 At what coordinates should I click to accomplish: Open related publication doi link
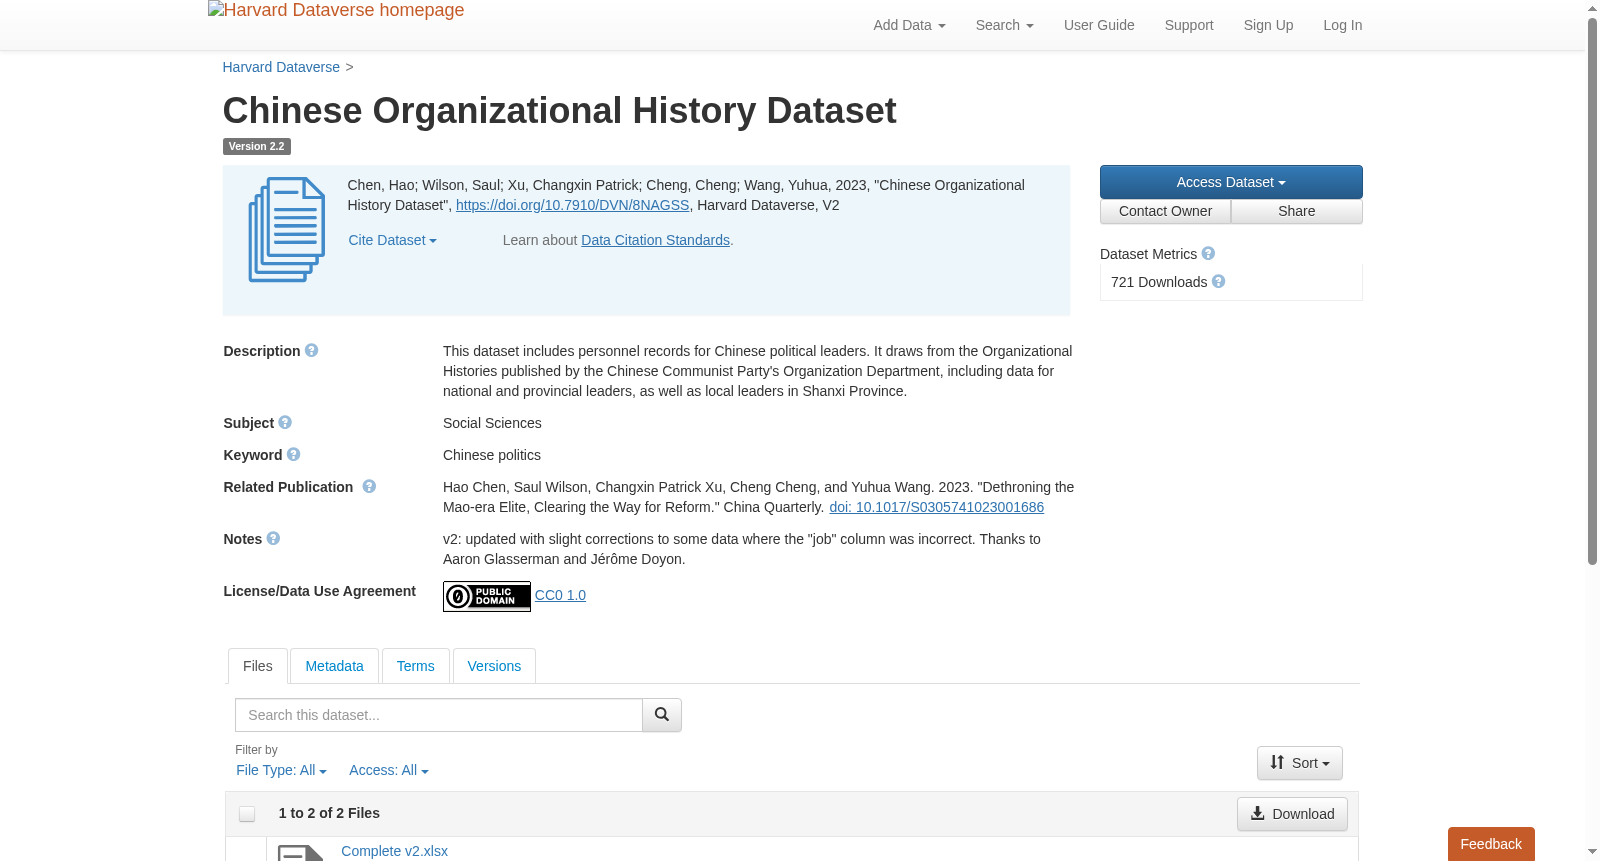[x=936, y=507]
